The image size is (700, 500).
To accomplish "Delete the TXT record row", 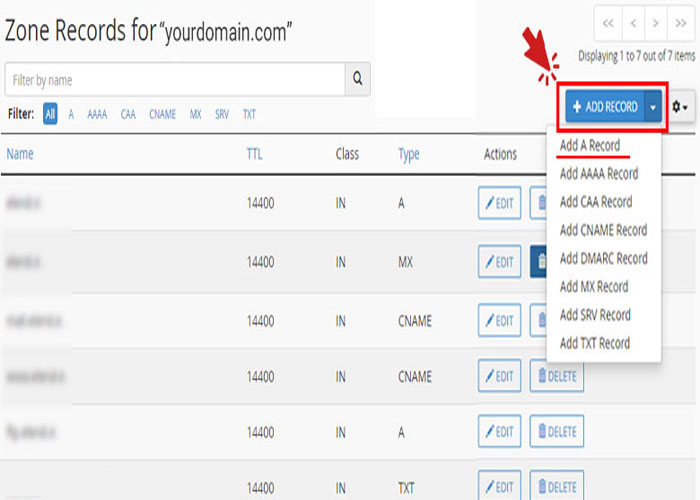I will [x=557, y=487].
